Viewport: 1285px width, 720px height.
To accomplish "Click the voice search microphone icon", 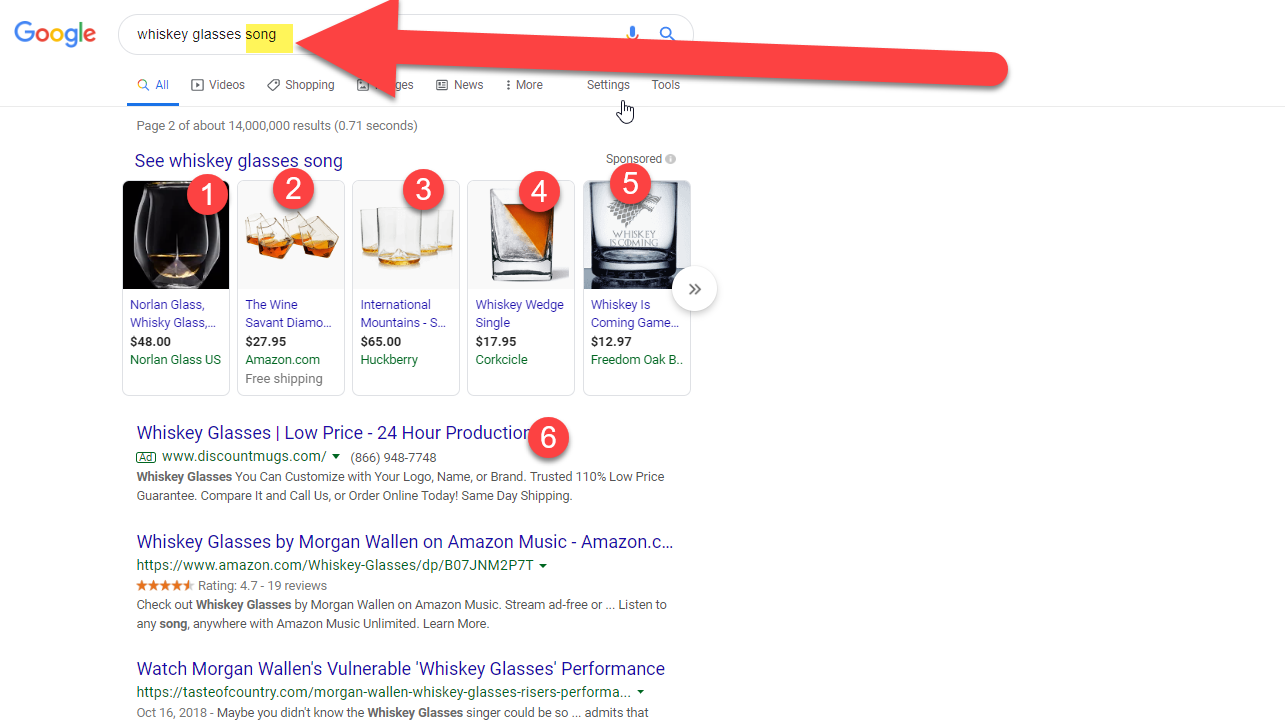I will point(632,34).
